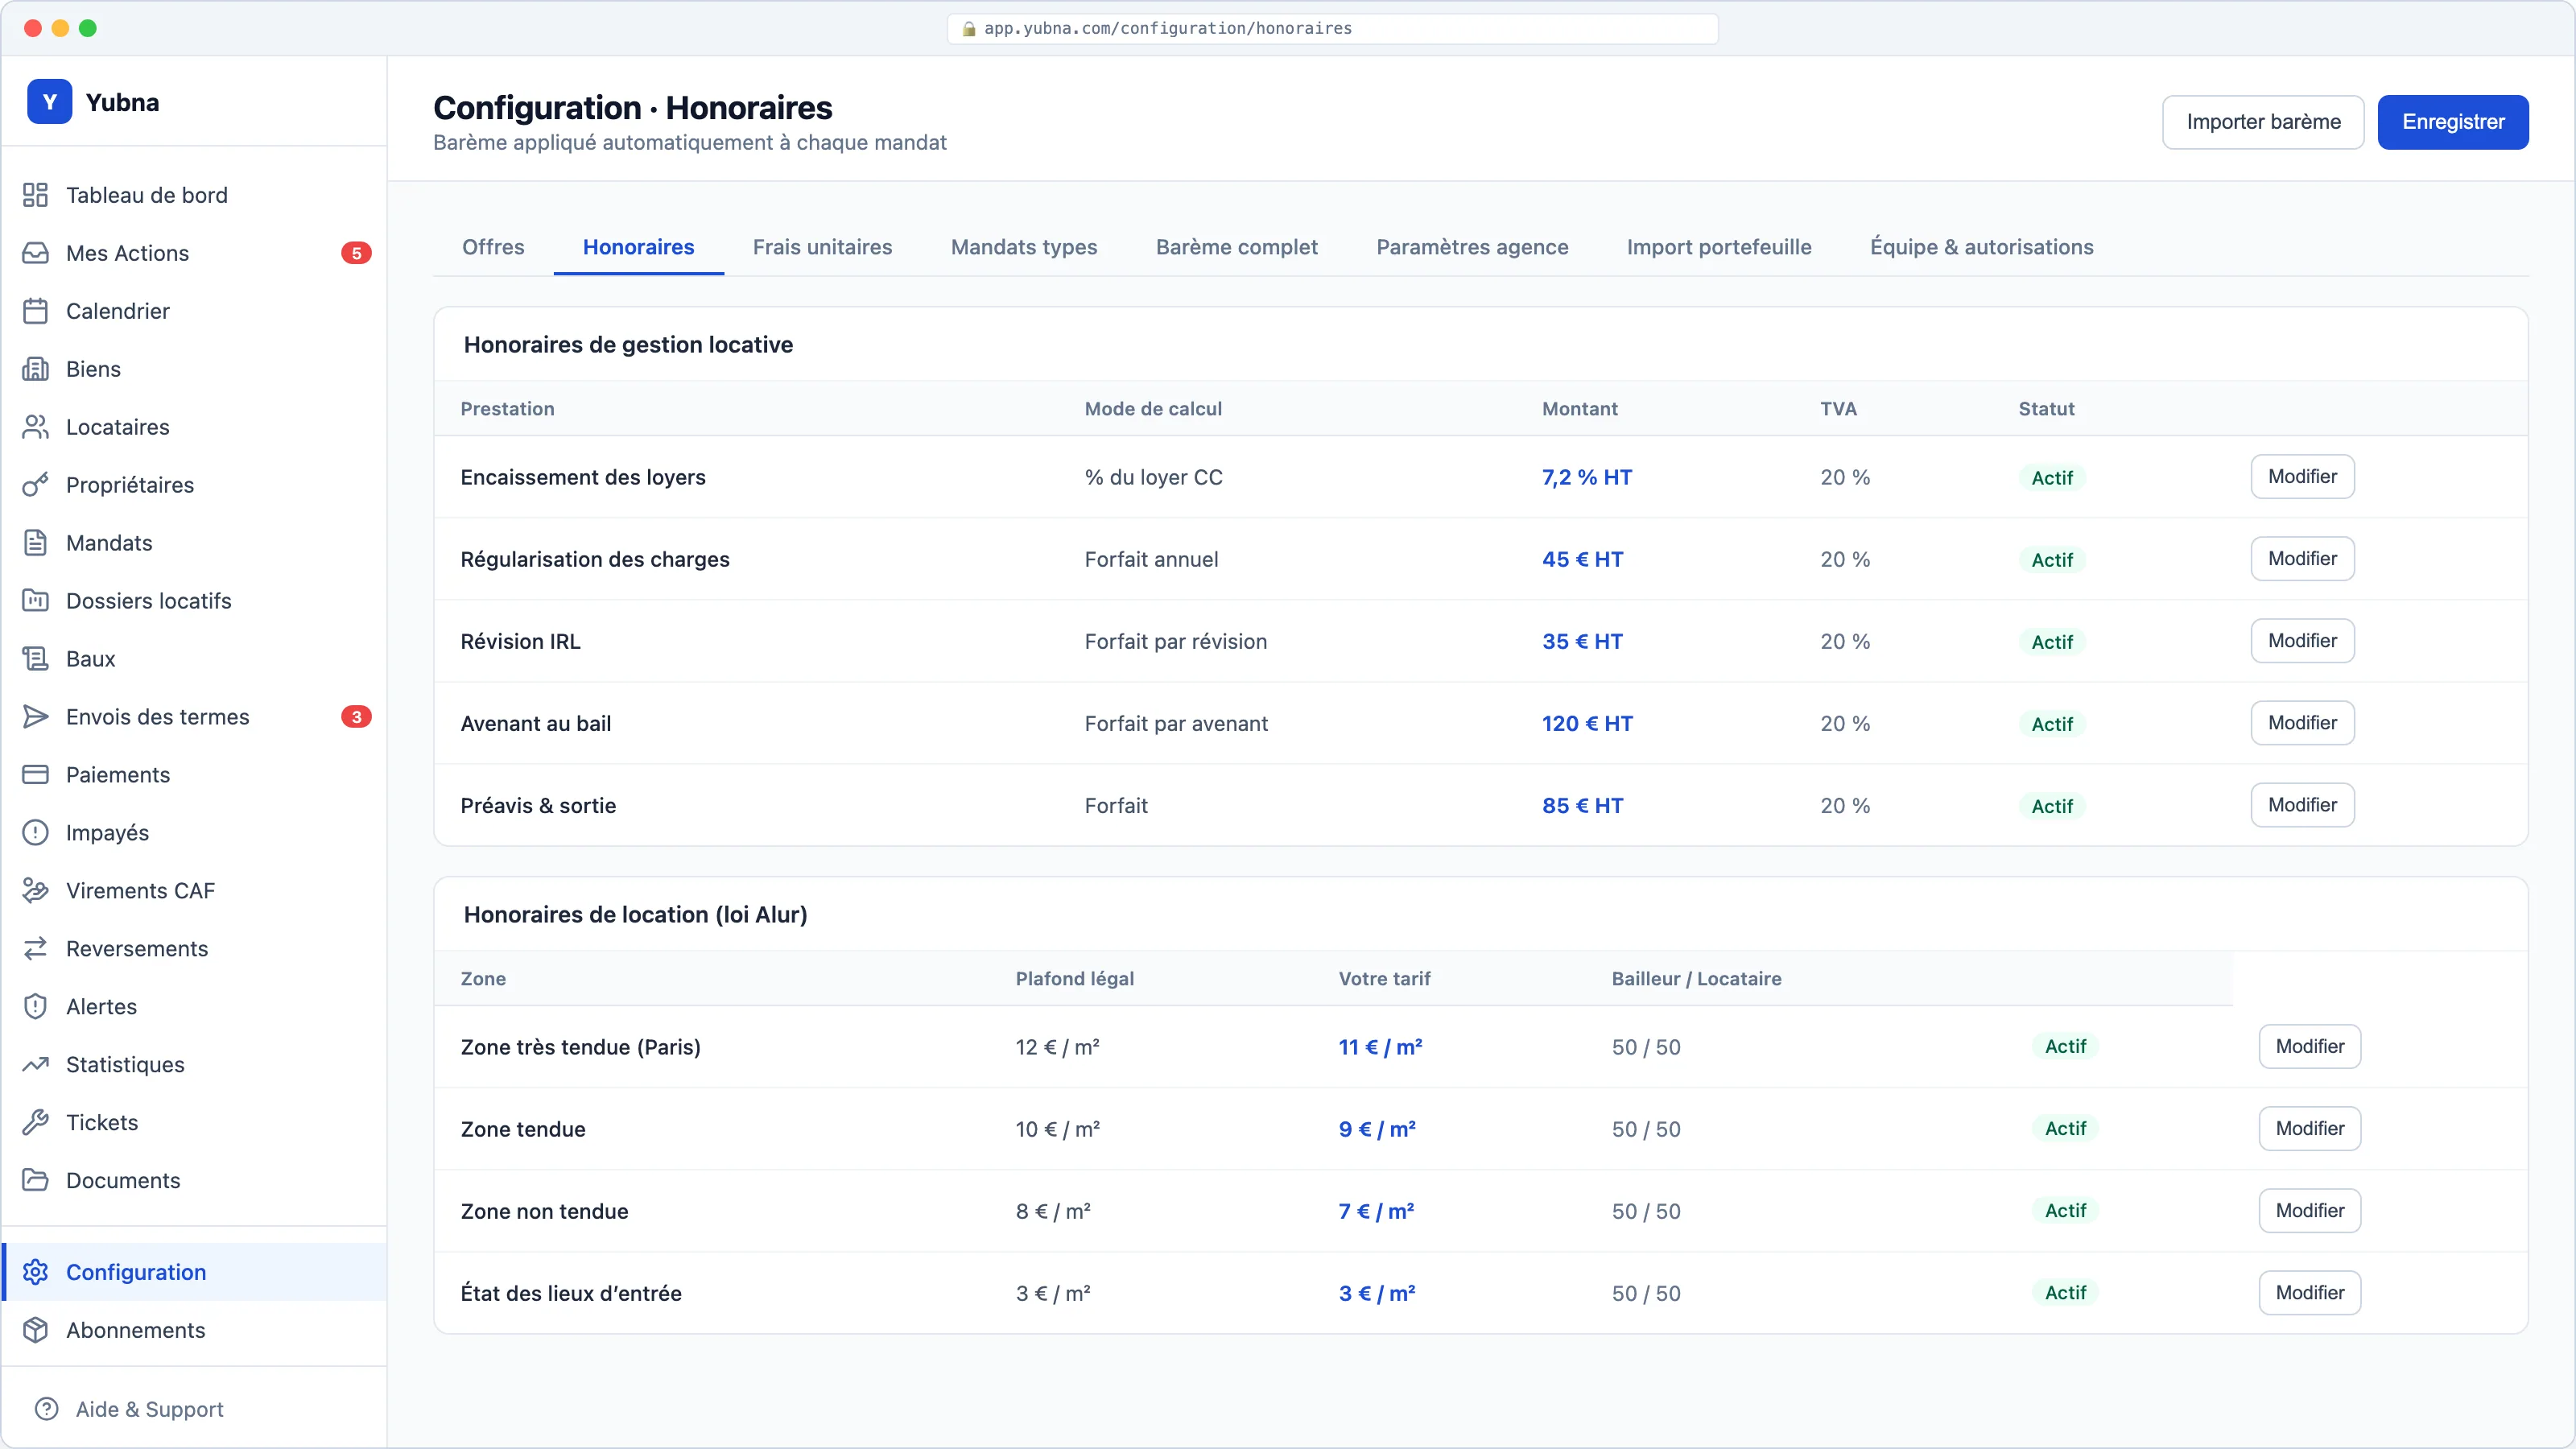Open Propriétaires key icon
The width and height of the screenshot is (2576, 1449).
pos(35,485)
